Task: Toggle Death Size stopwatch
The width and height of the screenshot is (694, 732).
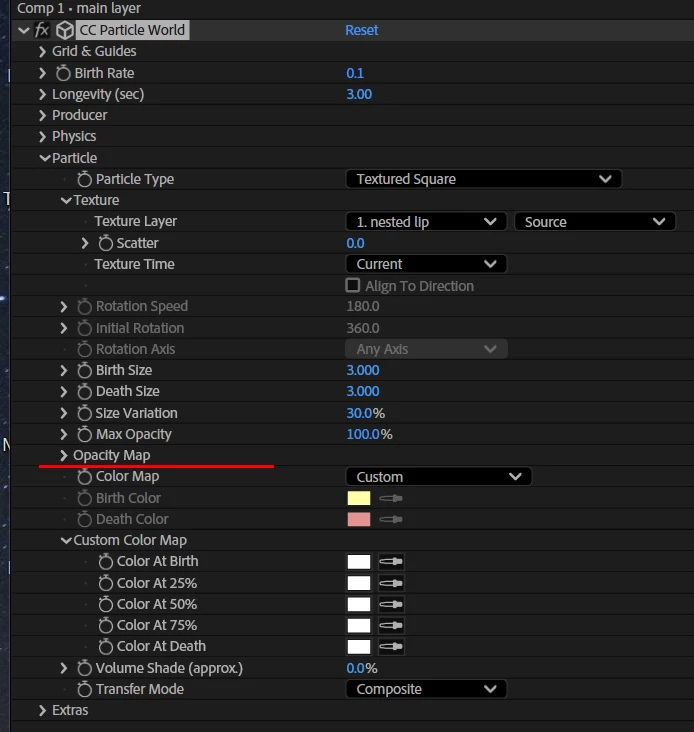Action: tap(84, 392)
